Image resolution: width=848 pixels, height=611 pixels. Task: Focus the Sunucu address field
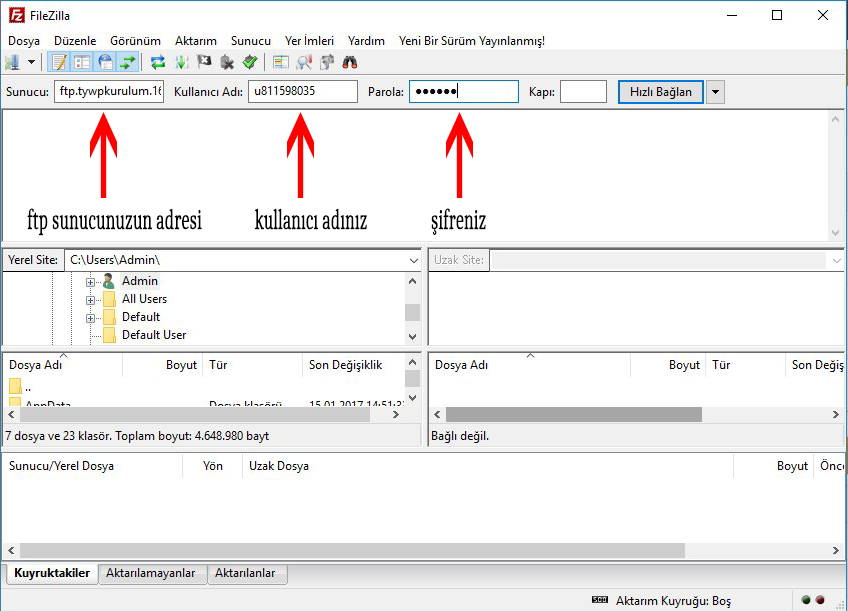coord(109,91)
